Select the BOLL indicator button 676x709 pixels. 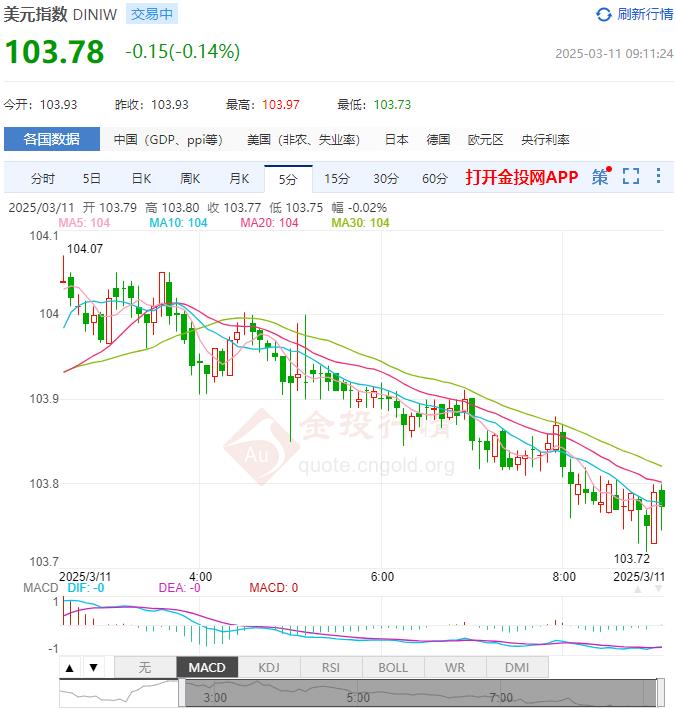click(393, 667)
